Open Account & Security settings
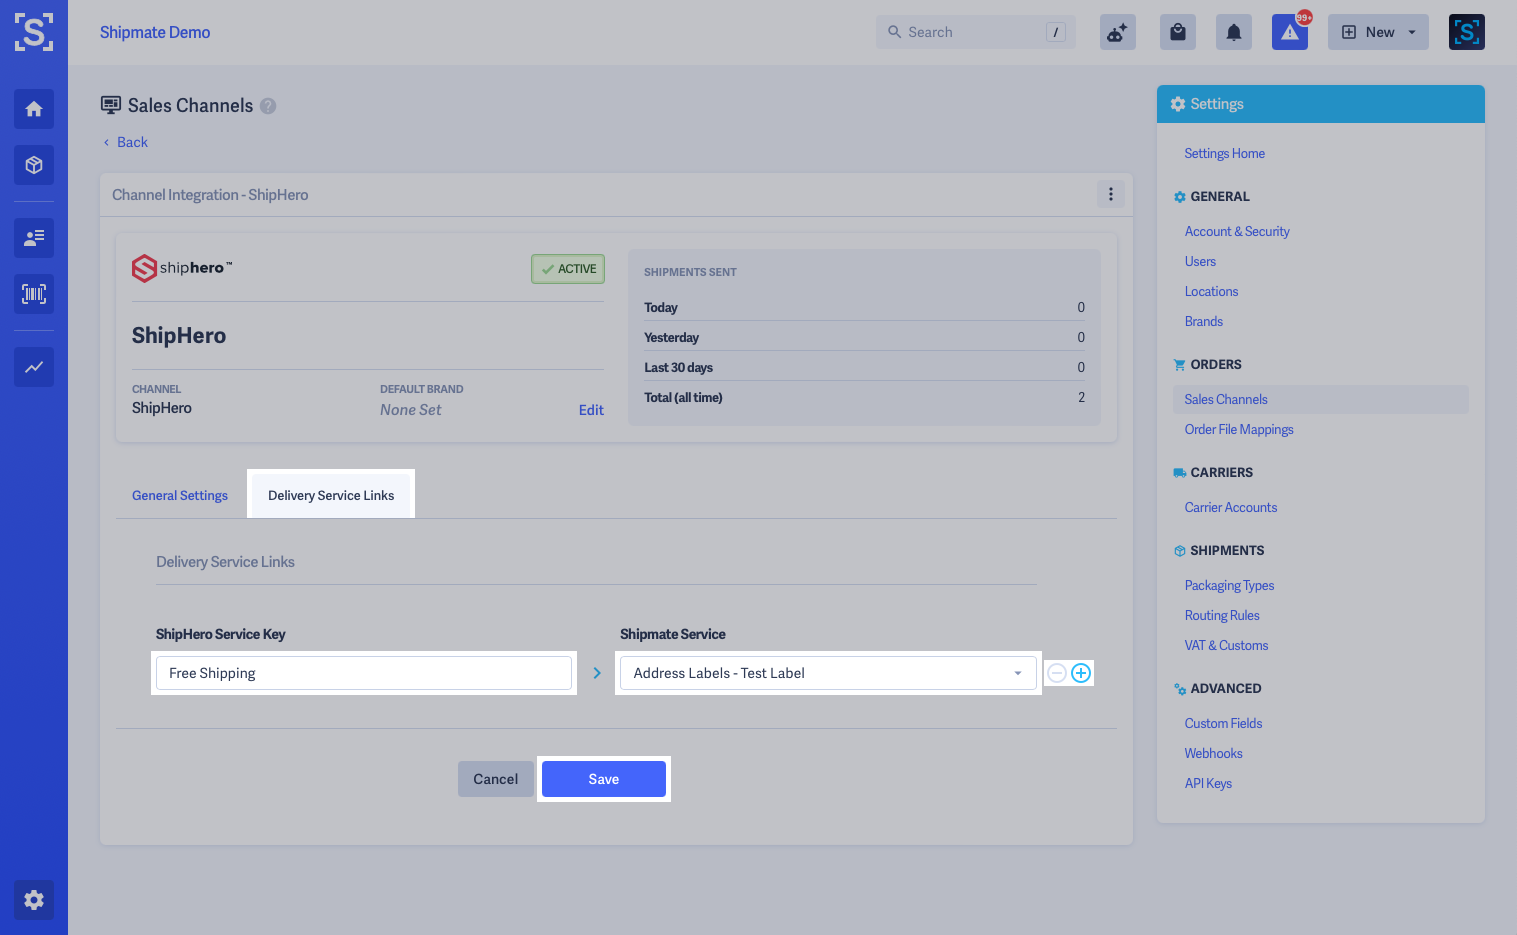Viewport: 1517px width, 935px height. click(x=1237, y=231)
